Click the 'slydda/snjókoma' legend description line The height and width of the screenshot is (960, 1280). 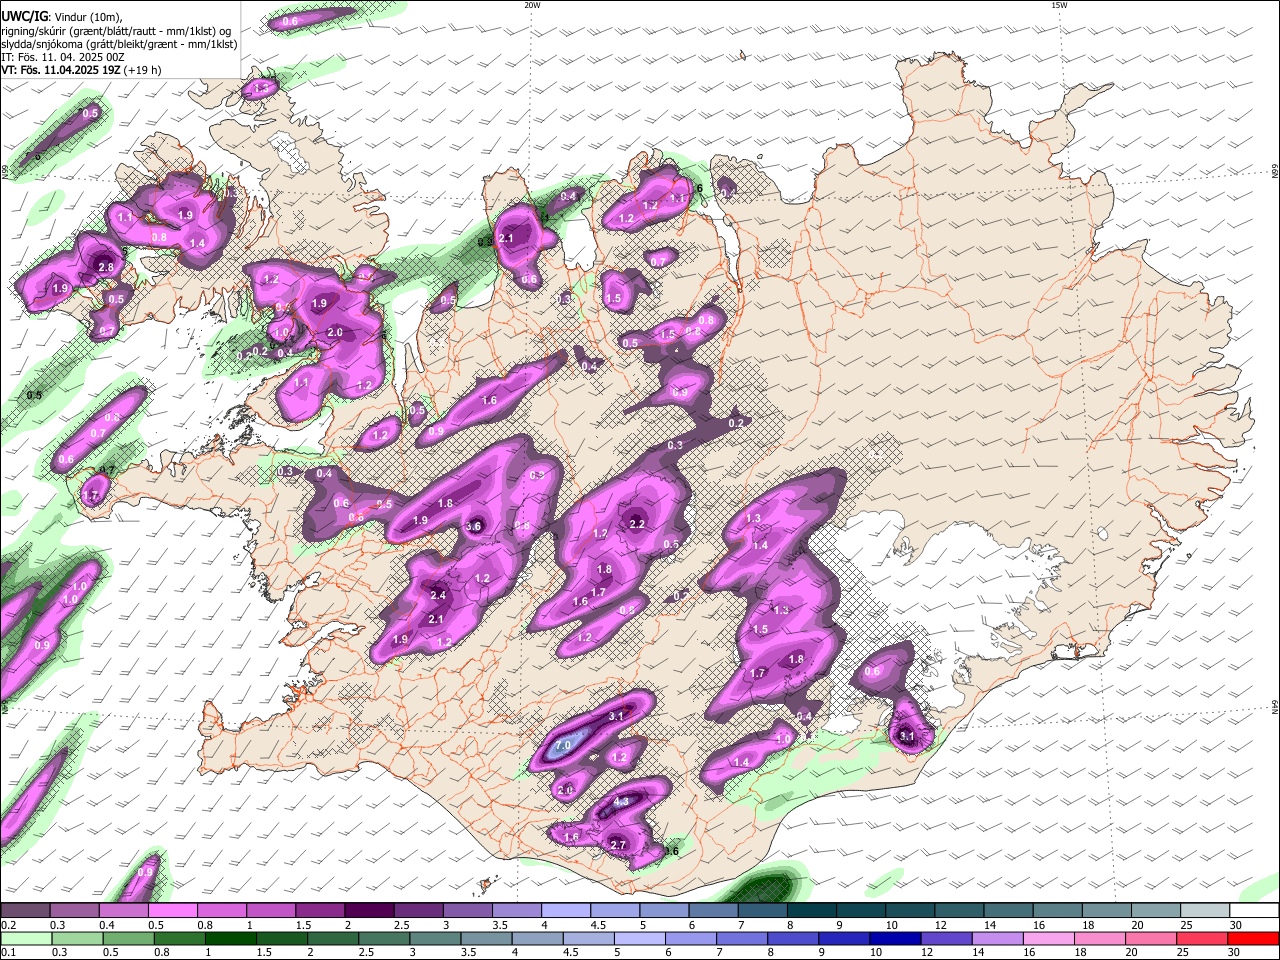click(x=119, y=44)
